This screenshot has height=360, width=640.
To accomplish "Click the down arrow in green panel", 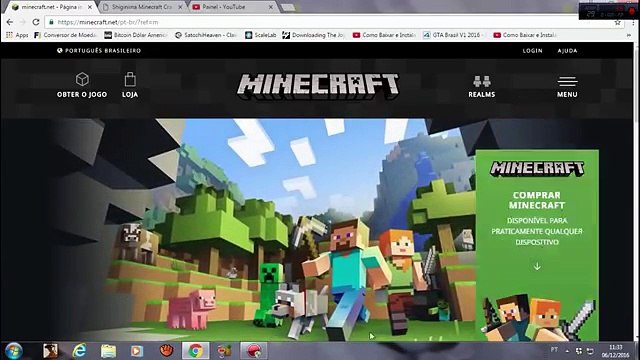I will (x=537, y=267).
